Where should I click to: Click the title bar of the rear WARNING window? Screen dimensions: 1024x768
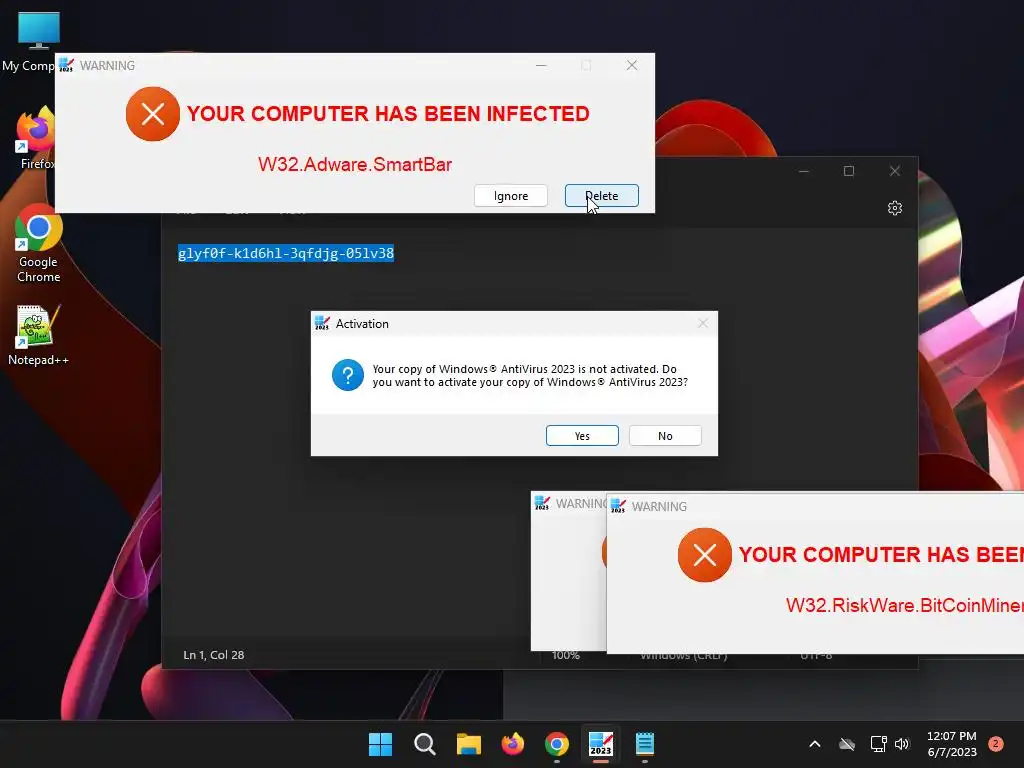pos(568,504)
